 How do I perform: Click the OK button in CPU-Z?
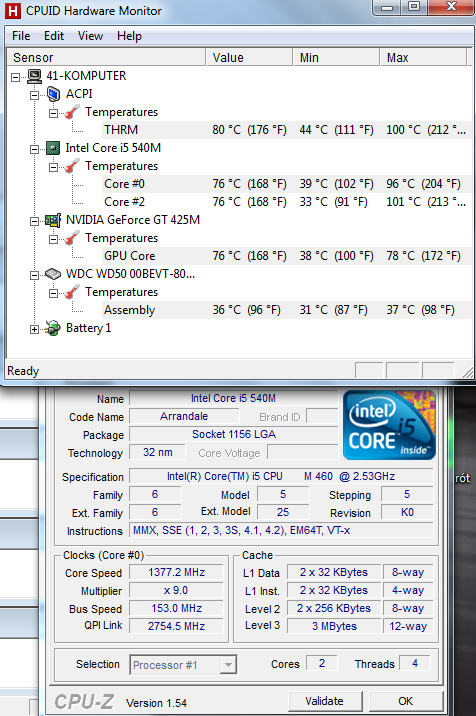pyautogui.click(x=406, y=701)
